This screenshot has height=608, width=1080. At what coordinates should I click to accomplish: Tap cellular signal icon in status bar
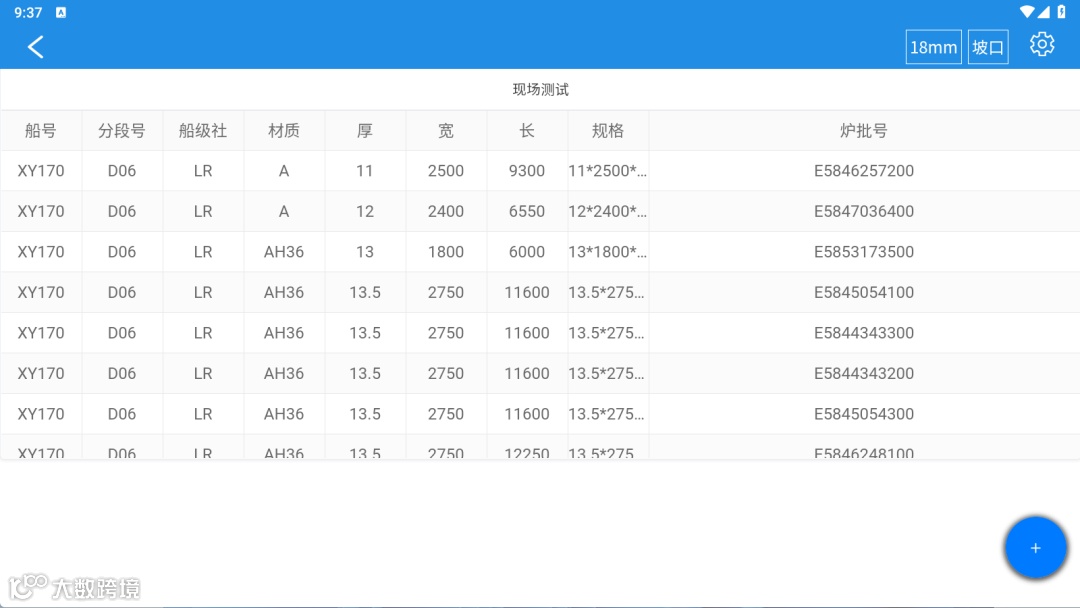pyautogui.click(x=1043, y=12)
